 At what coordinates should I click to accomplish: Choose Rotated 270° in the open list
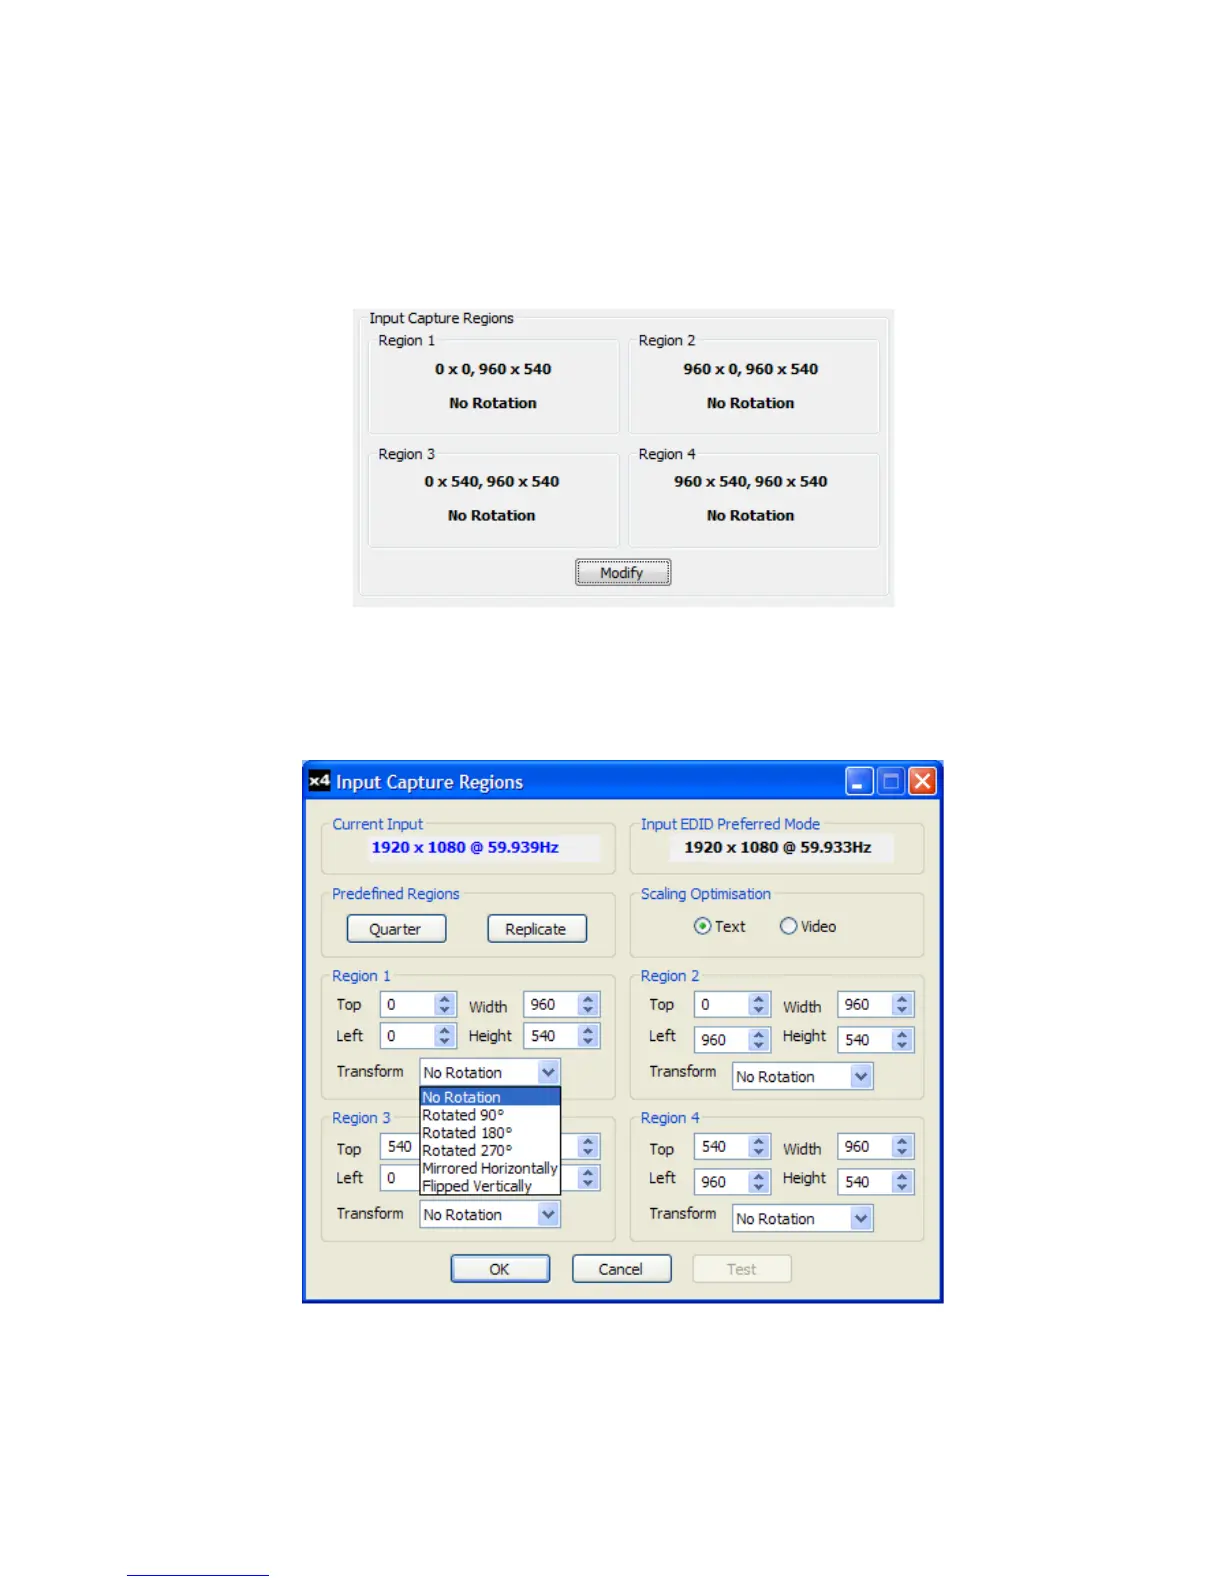click(x=490, y=1150)
